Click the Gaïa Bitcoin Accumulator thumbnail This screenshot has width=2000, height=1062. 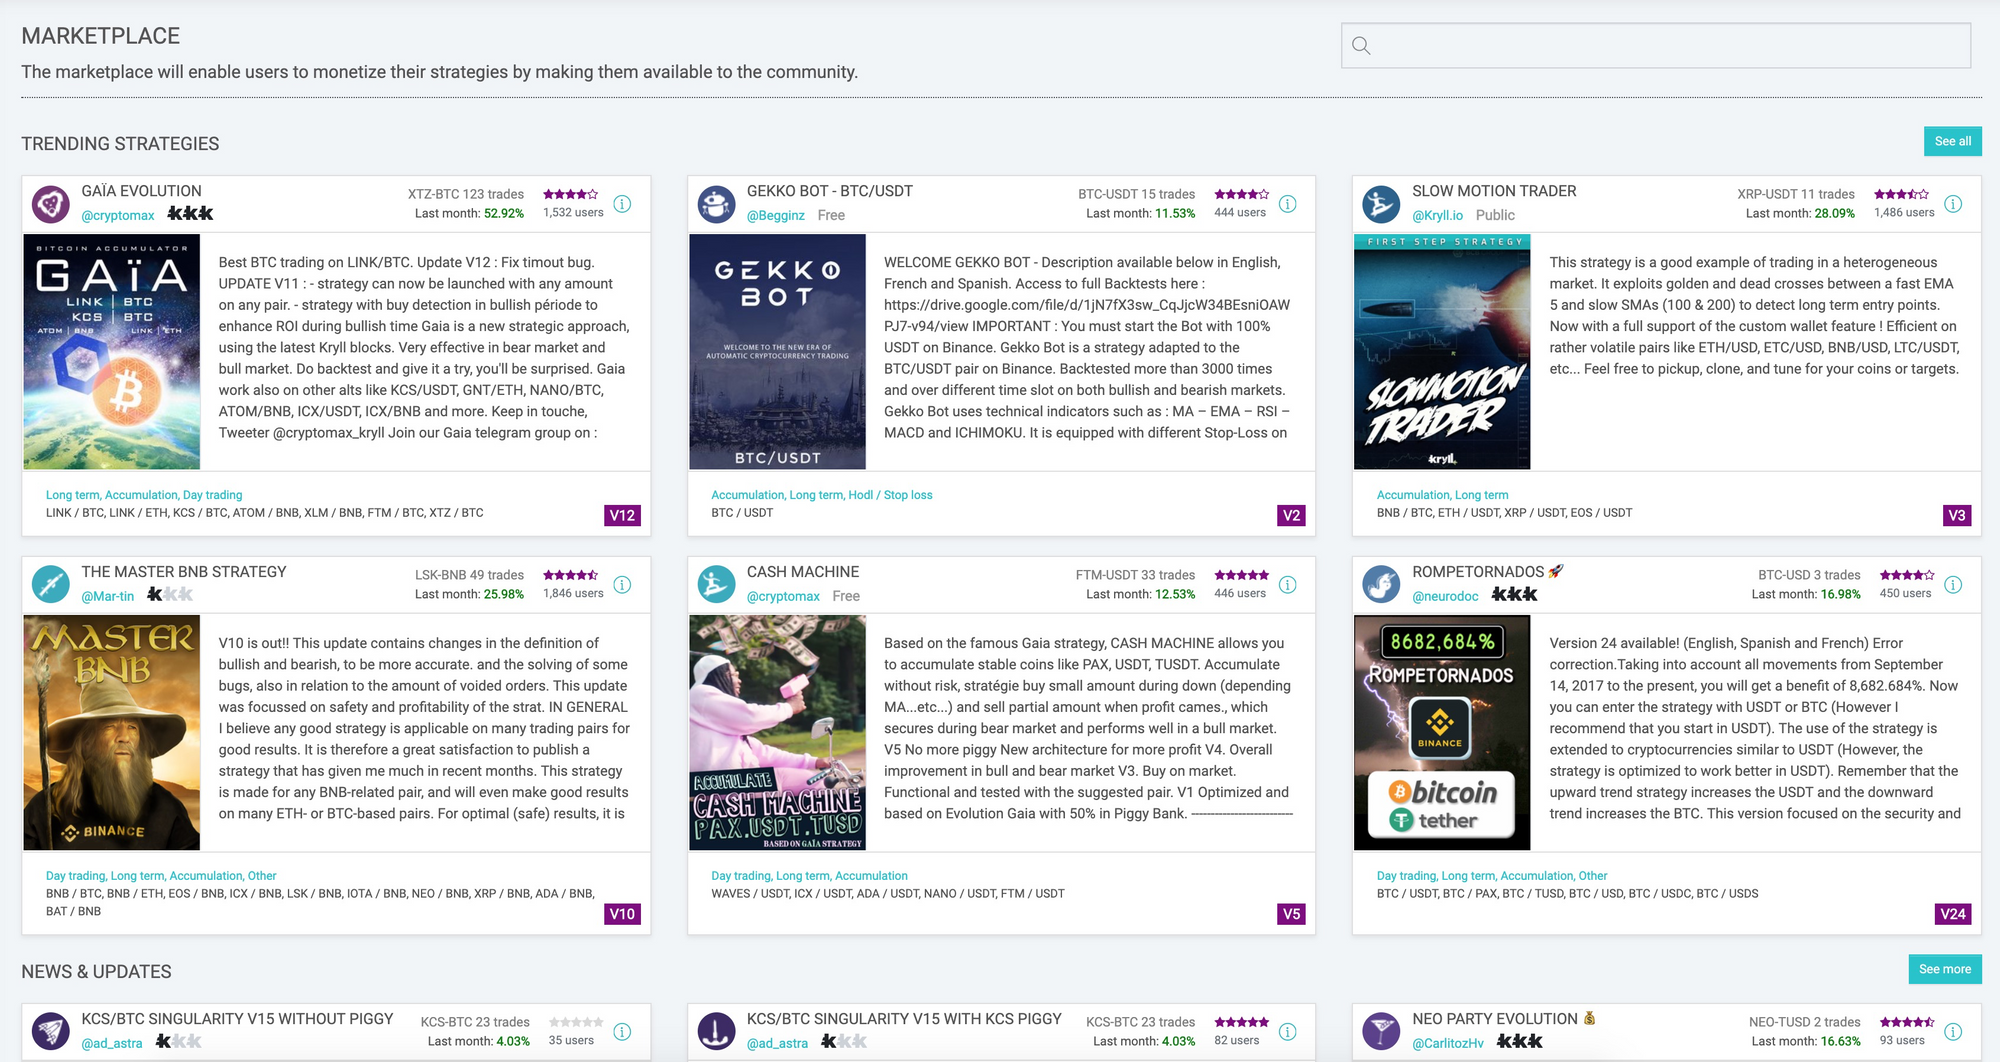(112, 352)
